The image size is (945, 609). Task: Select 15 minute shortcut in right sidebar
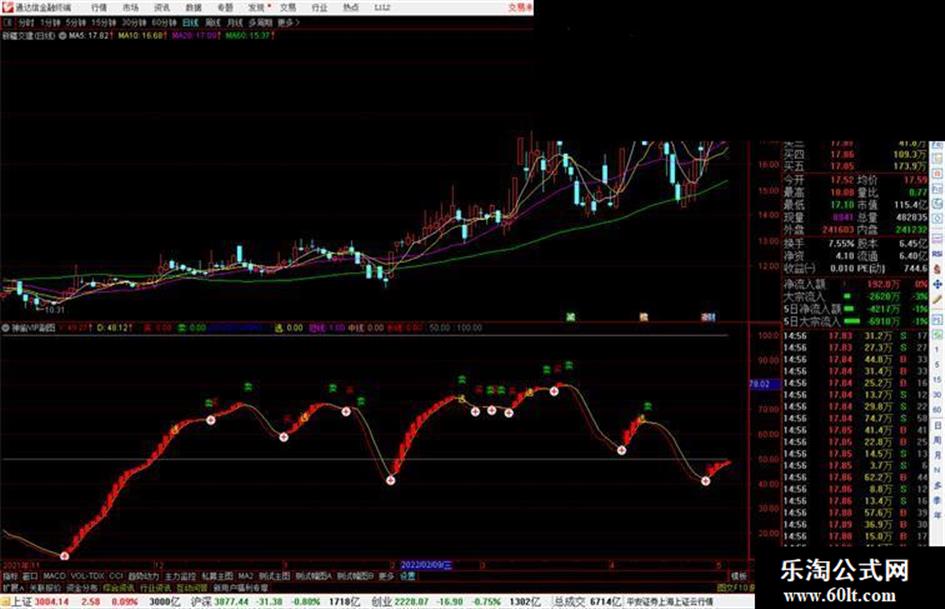(938, 380)
